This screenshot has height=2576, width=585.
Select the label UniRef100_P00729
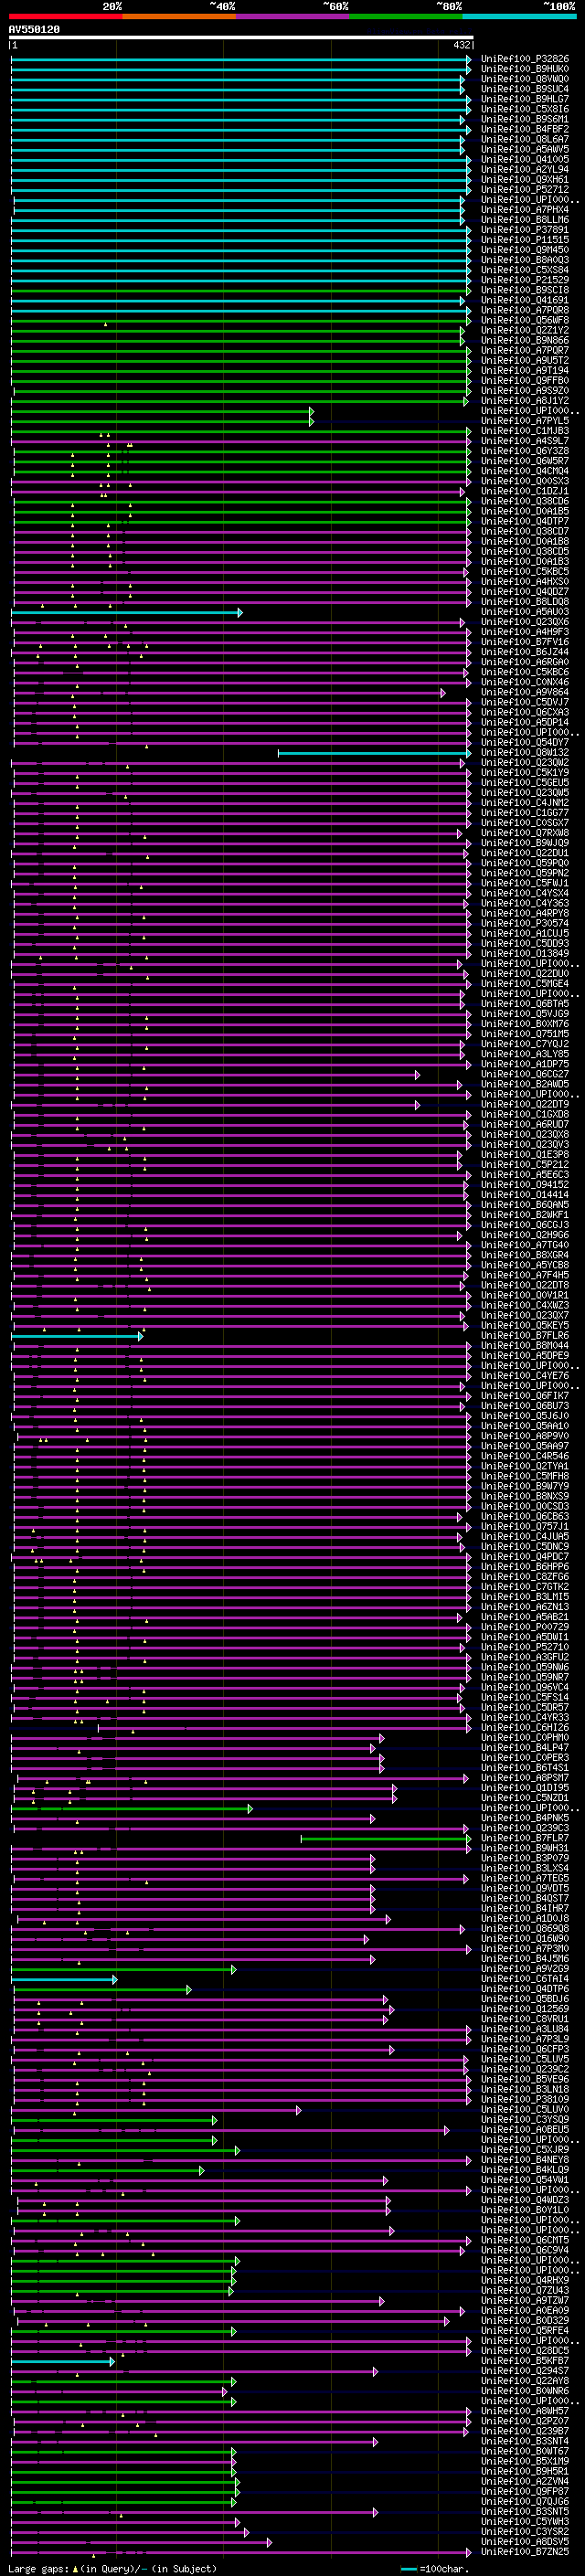coord(525,1627)
